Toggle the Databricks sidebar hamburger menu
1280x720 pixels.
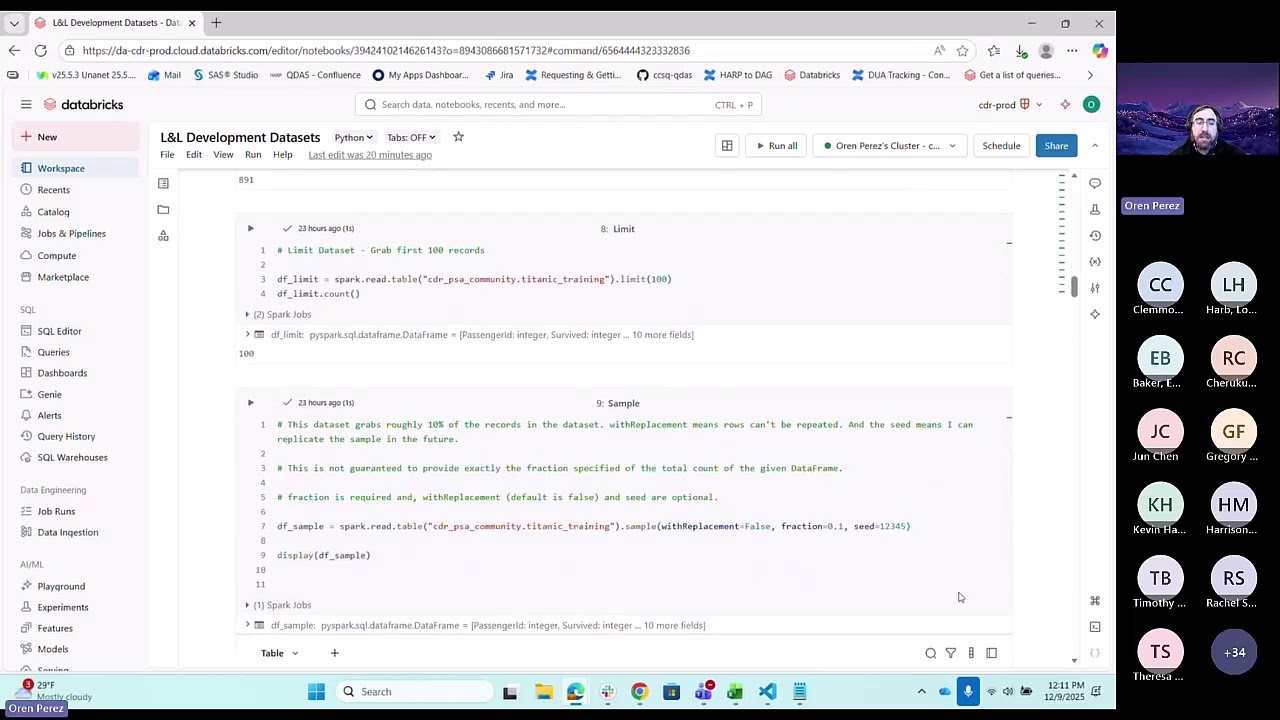click(26, 104)
